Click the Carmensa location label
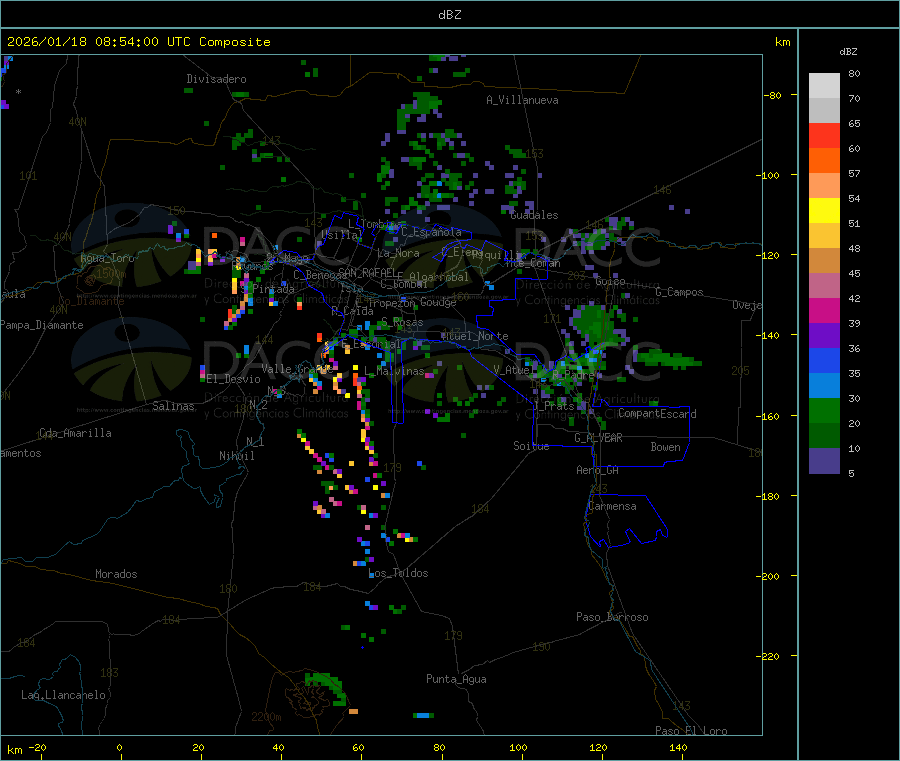Image resolution: width=900 pixels, height=761 pixels. 612,506
